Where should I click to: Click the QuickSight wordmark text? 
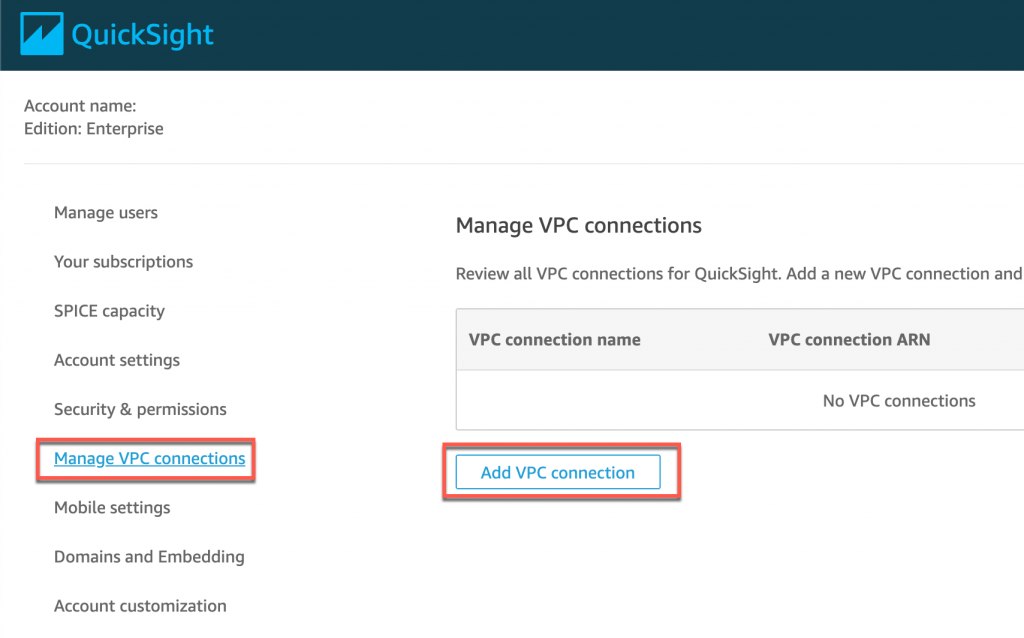pos(142,36)
